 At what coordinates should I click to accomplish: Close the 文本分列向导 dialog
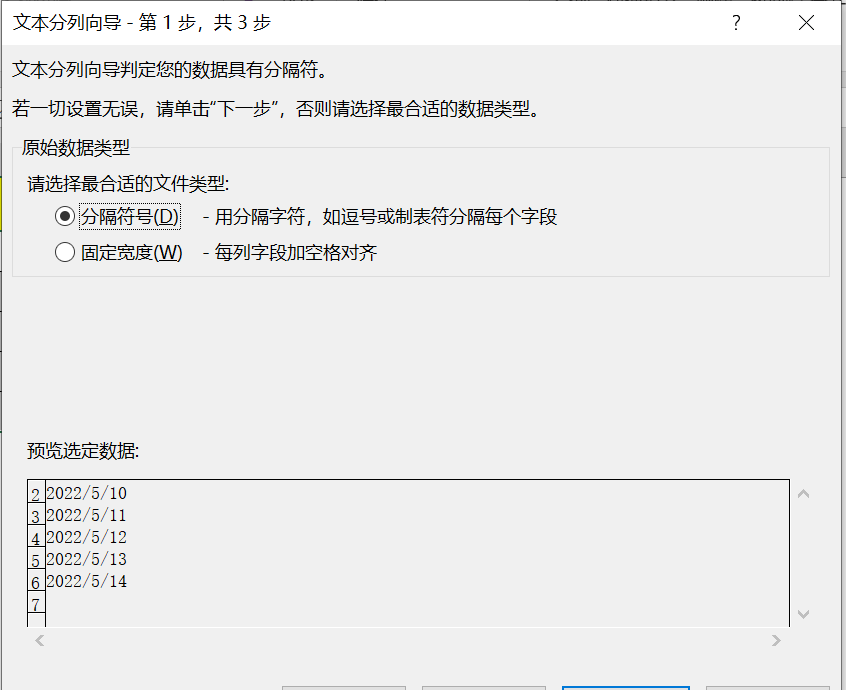point(807,23)
